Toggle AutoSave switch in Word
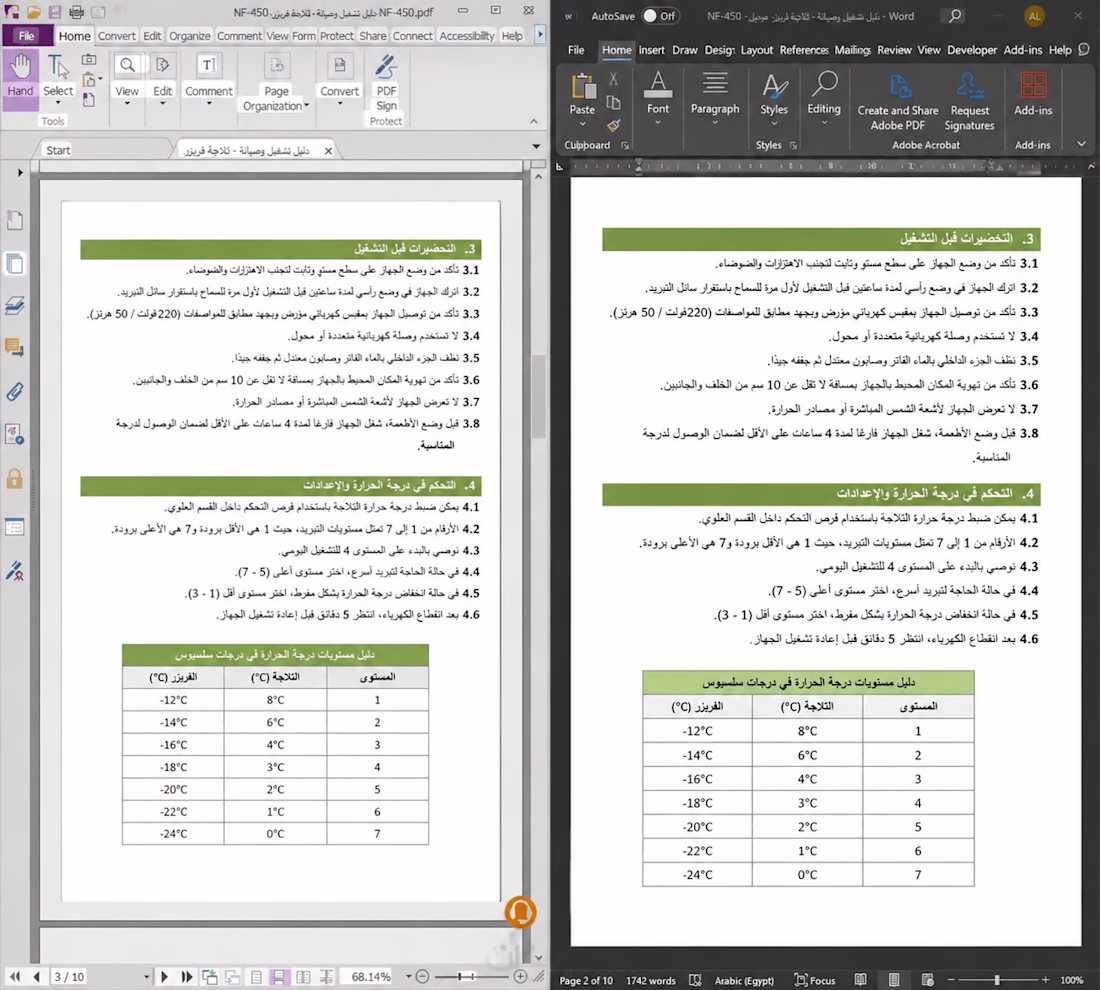 click(659, 15)
